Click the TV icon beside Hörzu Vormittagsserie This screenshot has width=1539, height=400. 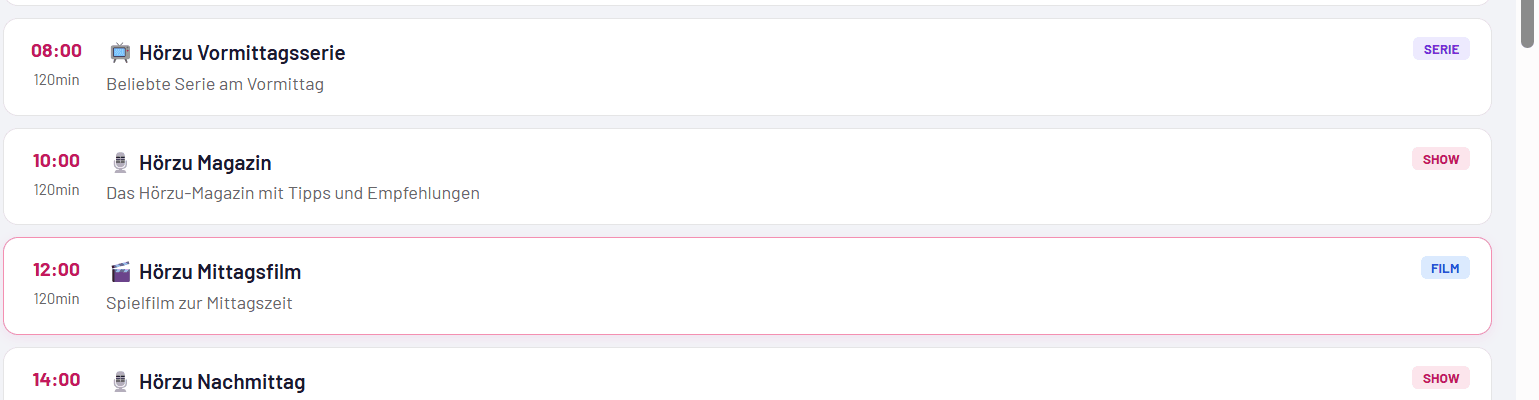pos(120,53)
